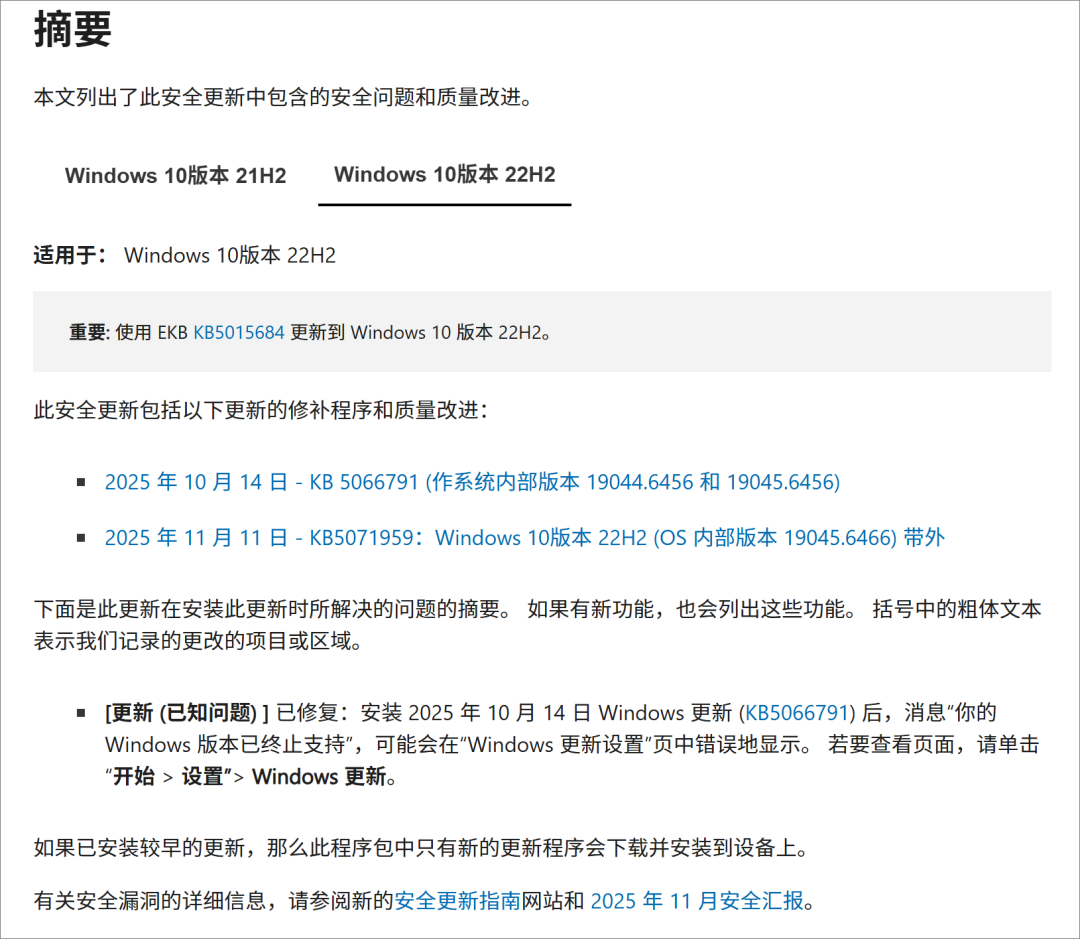Click the bold 设置 text
The height and width of the screenshot is (939, 1080).
(x=202, y=776)
